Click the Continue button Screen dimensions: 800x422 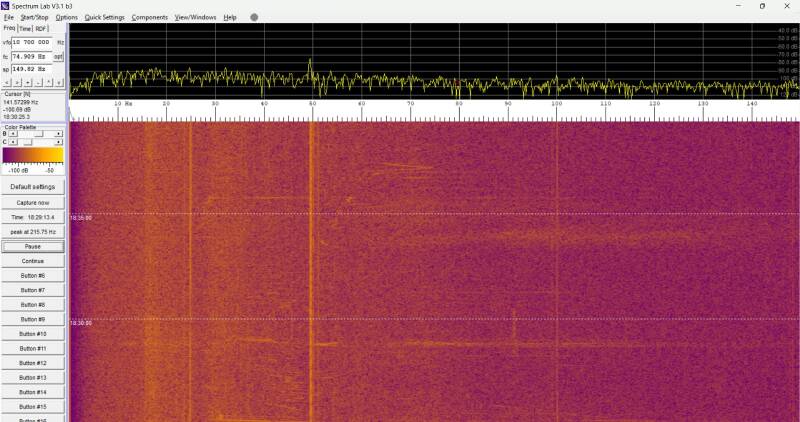pos(33,261)
